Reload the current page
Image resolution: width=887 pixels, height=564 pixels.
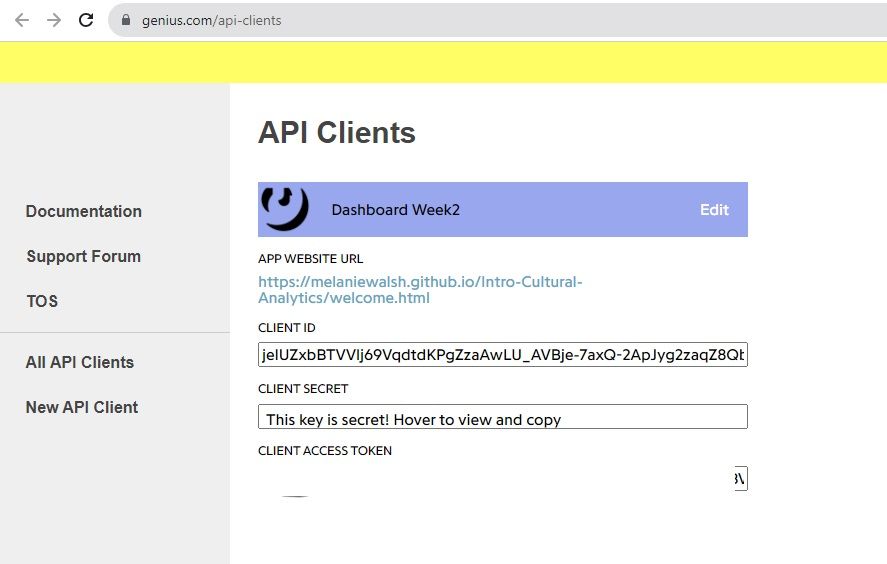tap(86, 20)
